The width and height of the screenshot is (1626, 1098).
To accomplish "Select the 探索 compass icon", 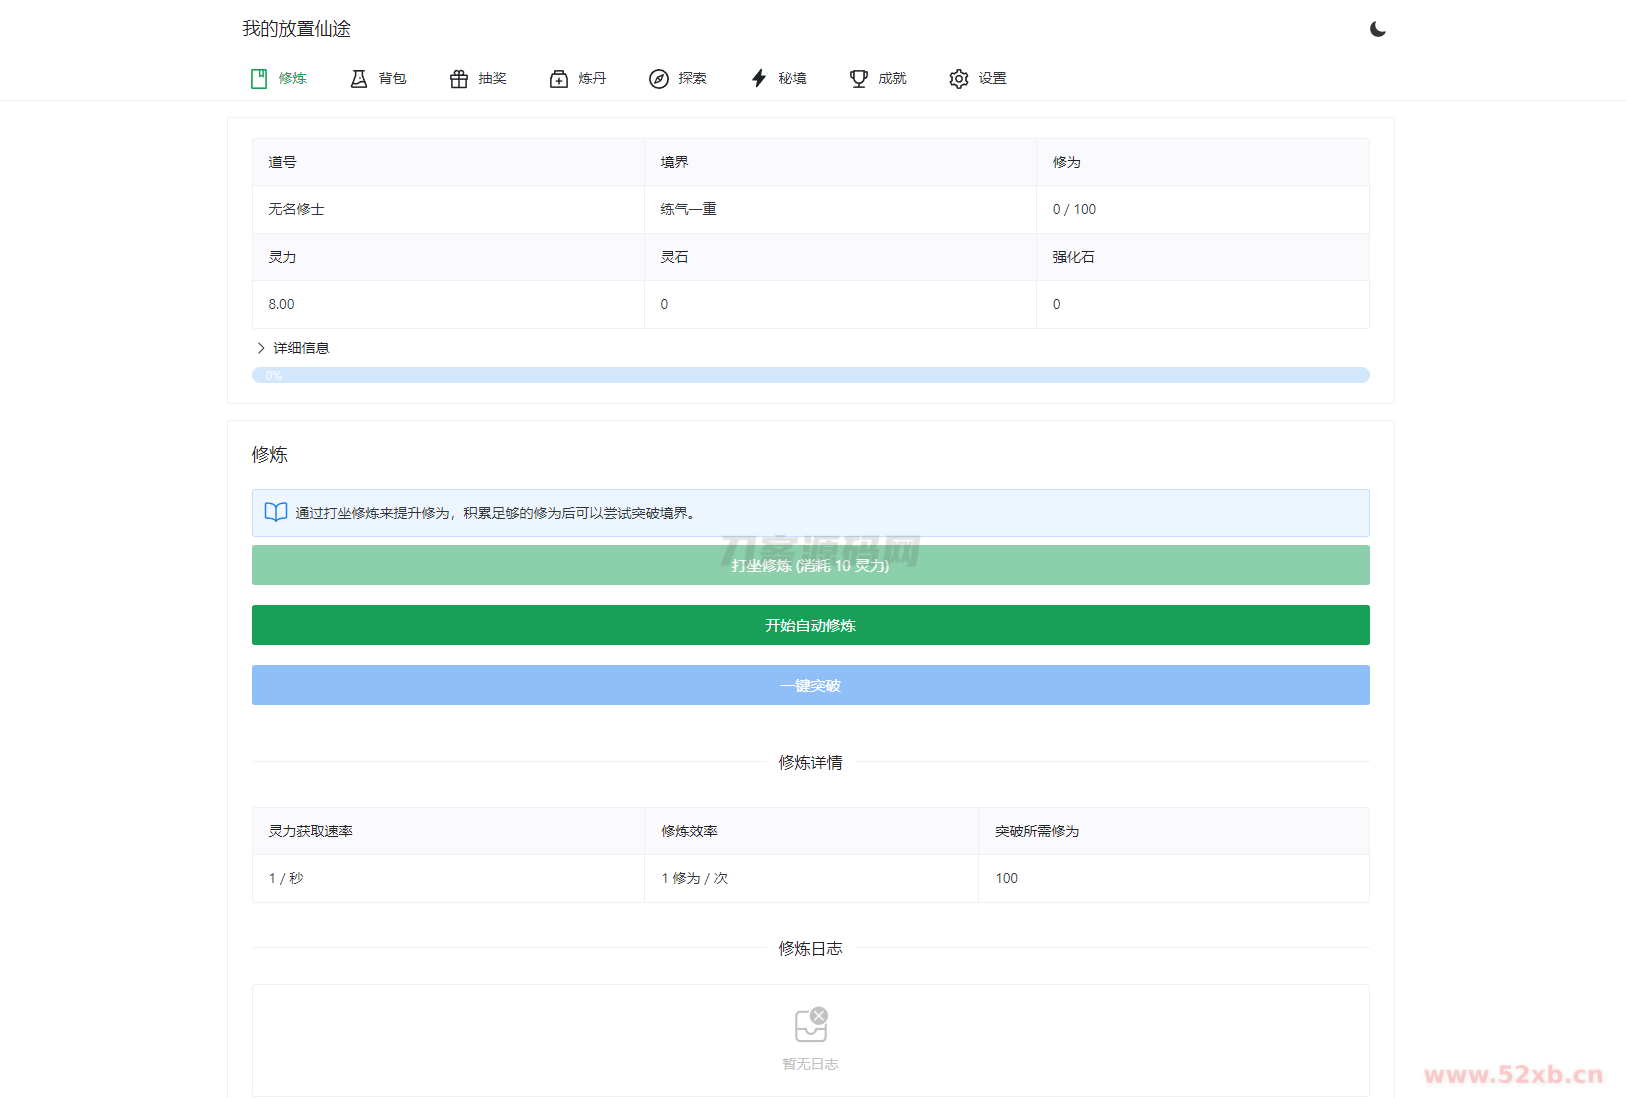I will (x=658, y=78).
